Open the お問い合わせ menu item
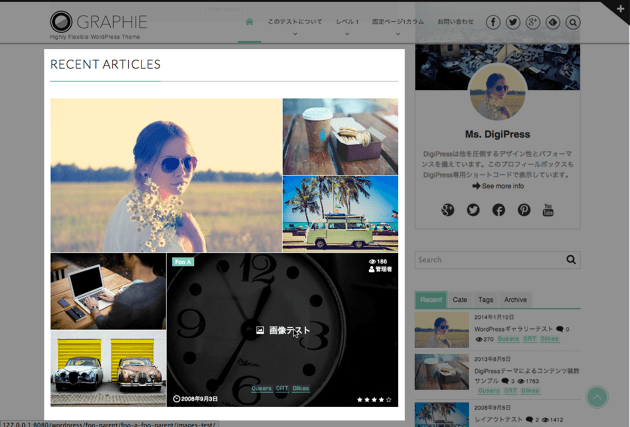The height and width of the screenshot is (427, 630). [x=455, y=22]
